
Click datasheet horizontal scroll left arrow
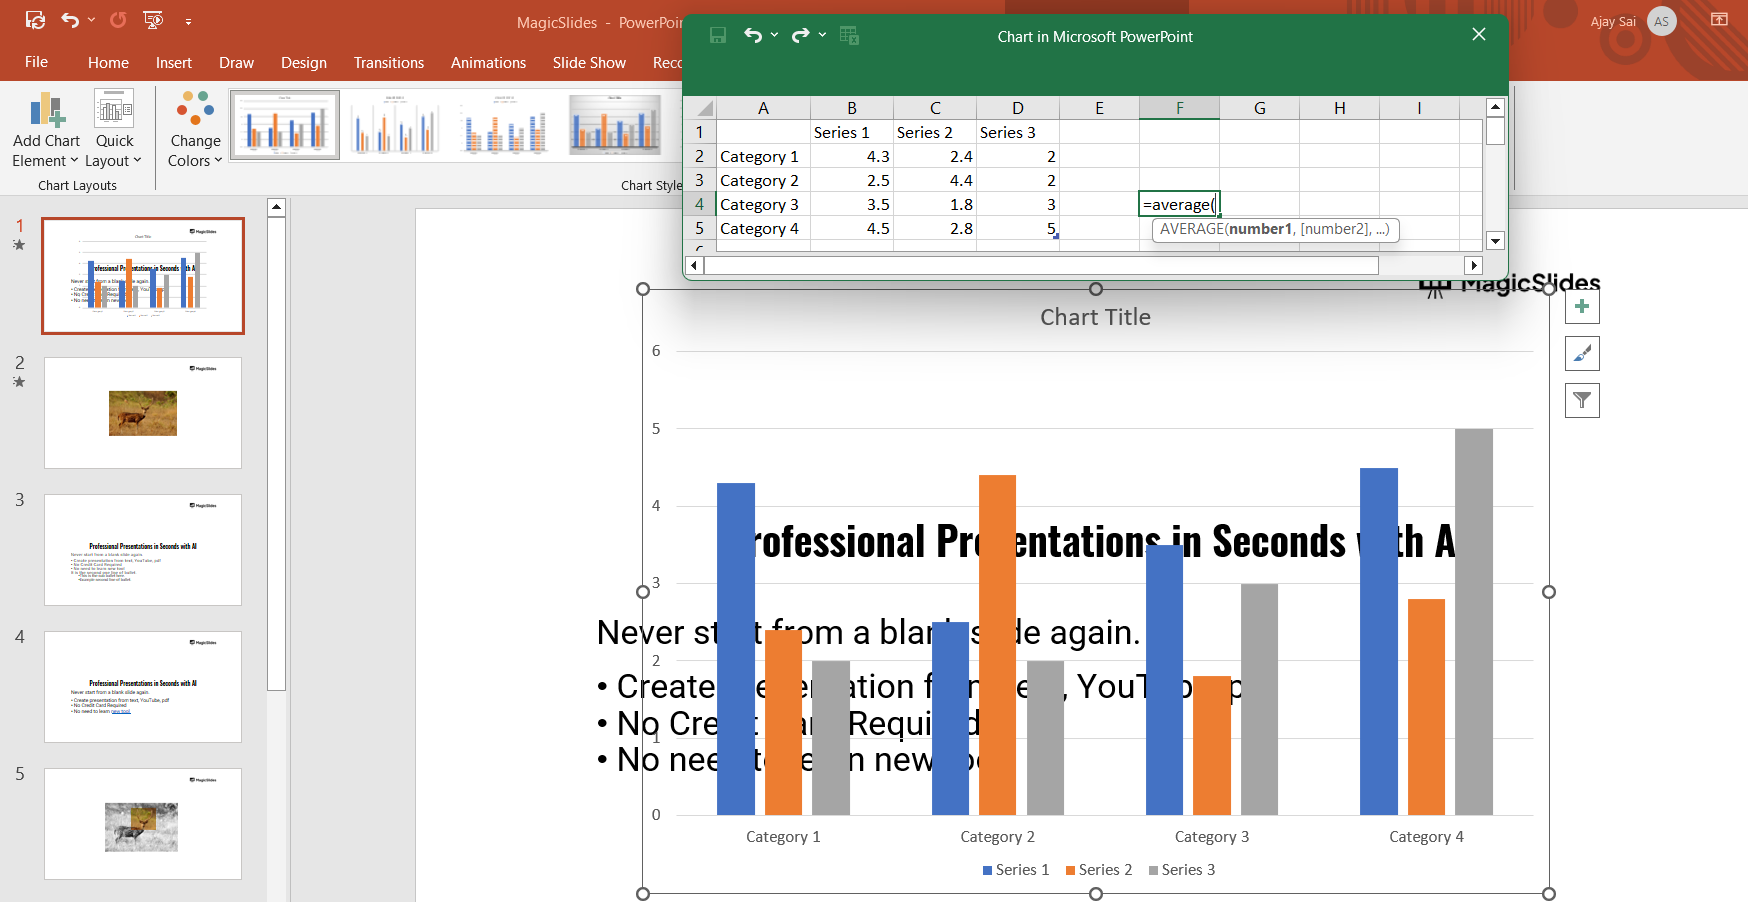click(x=694, y=265)
